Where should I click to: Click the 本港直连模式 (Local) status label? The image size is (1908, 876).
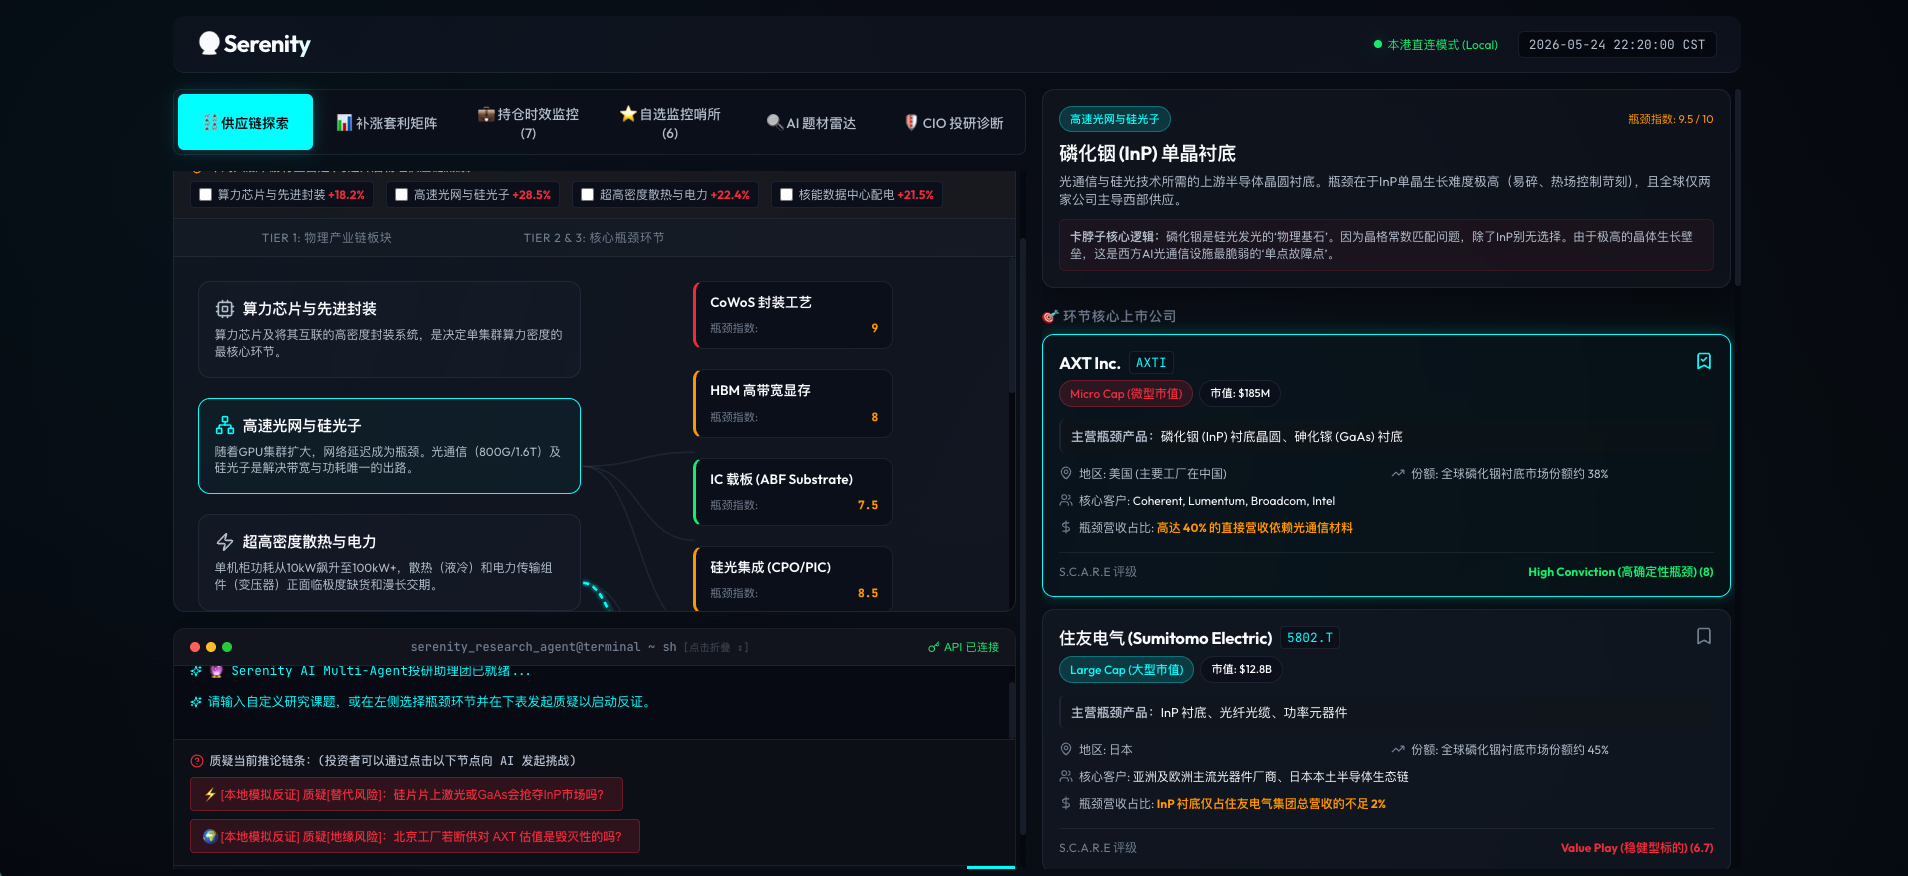pyautogui.click(x=1442, y=45)
